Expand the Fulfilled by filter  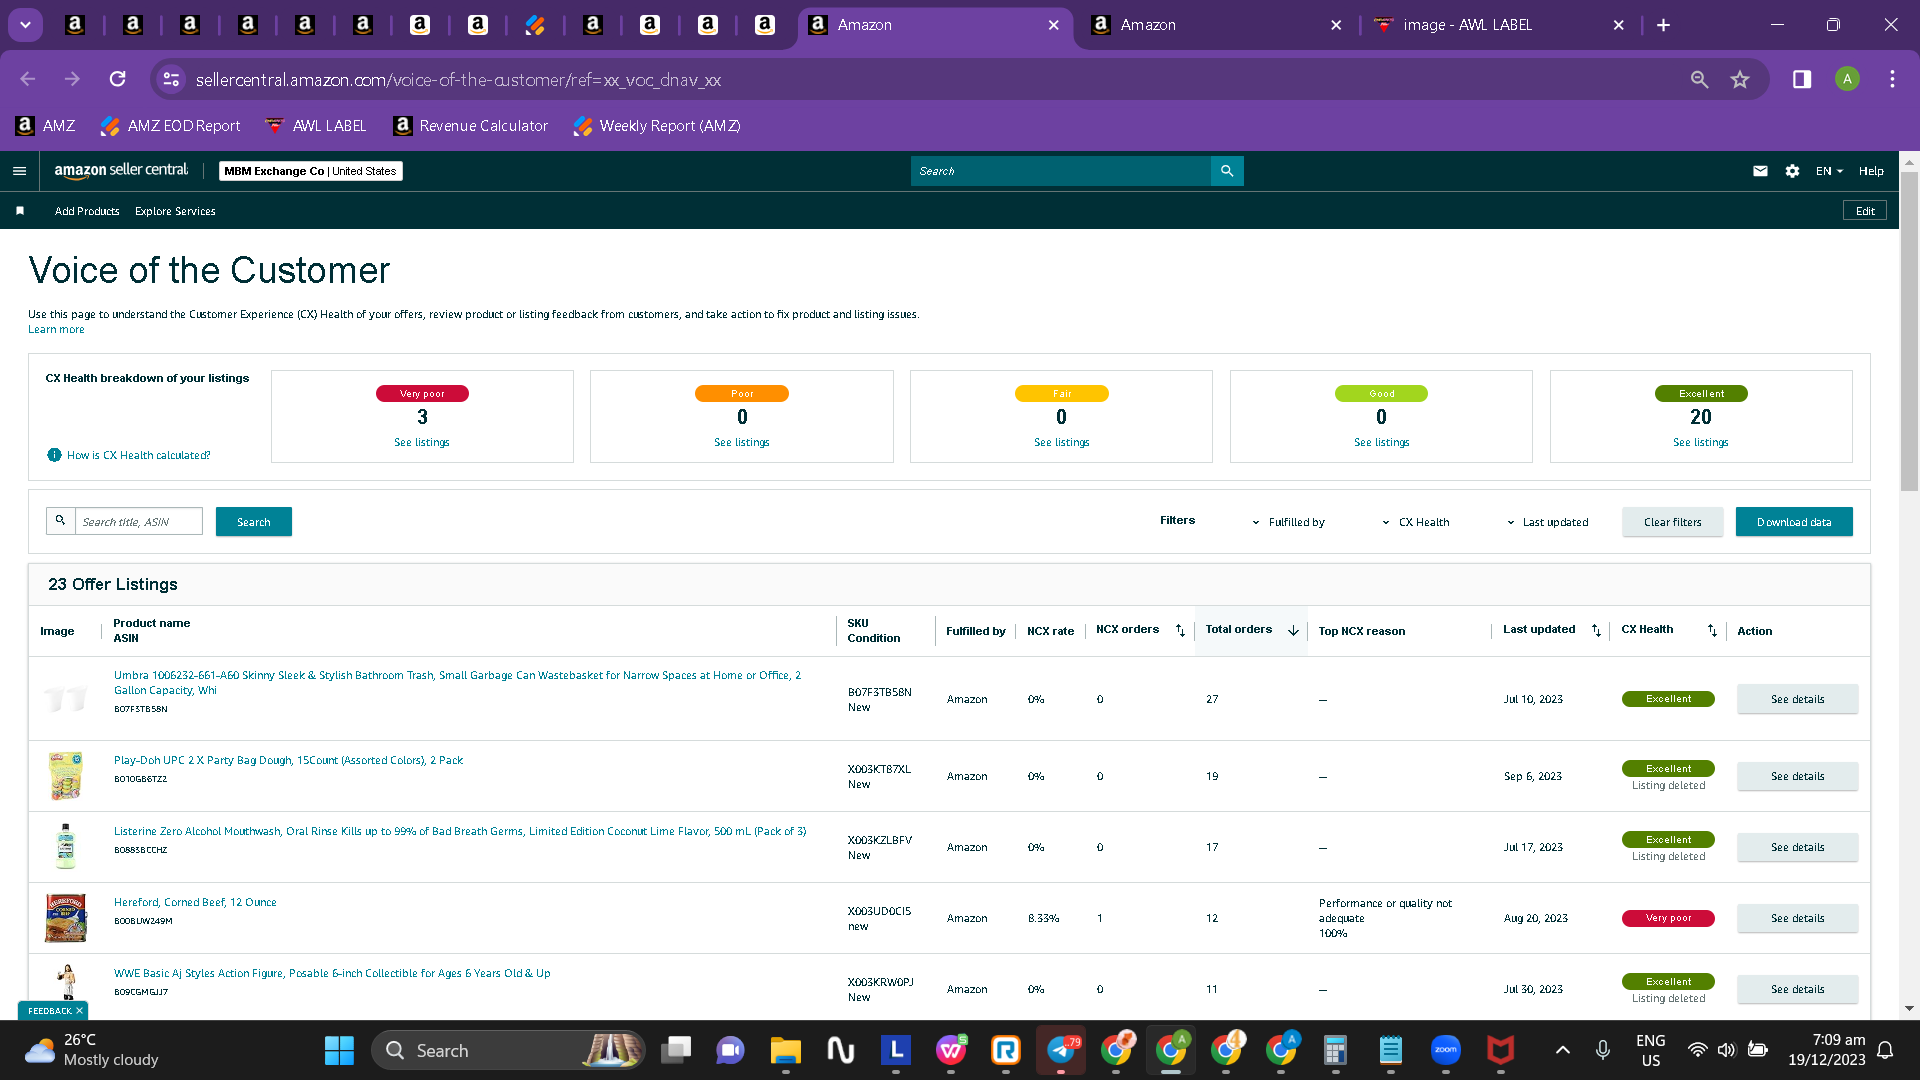point(1289,522)
